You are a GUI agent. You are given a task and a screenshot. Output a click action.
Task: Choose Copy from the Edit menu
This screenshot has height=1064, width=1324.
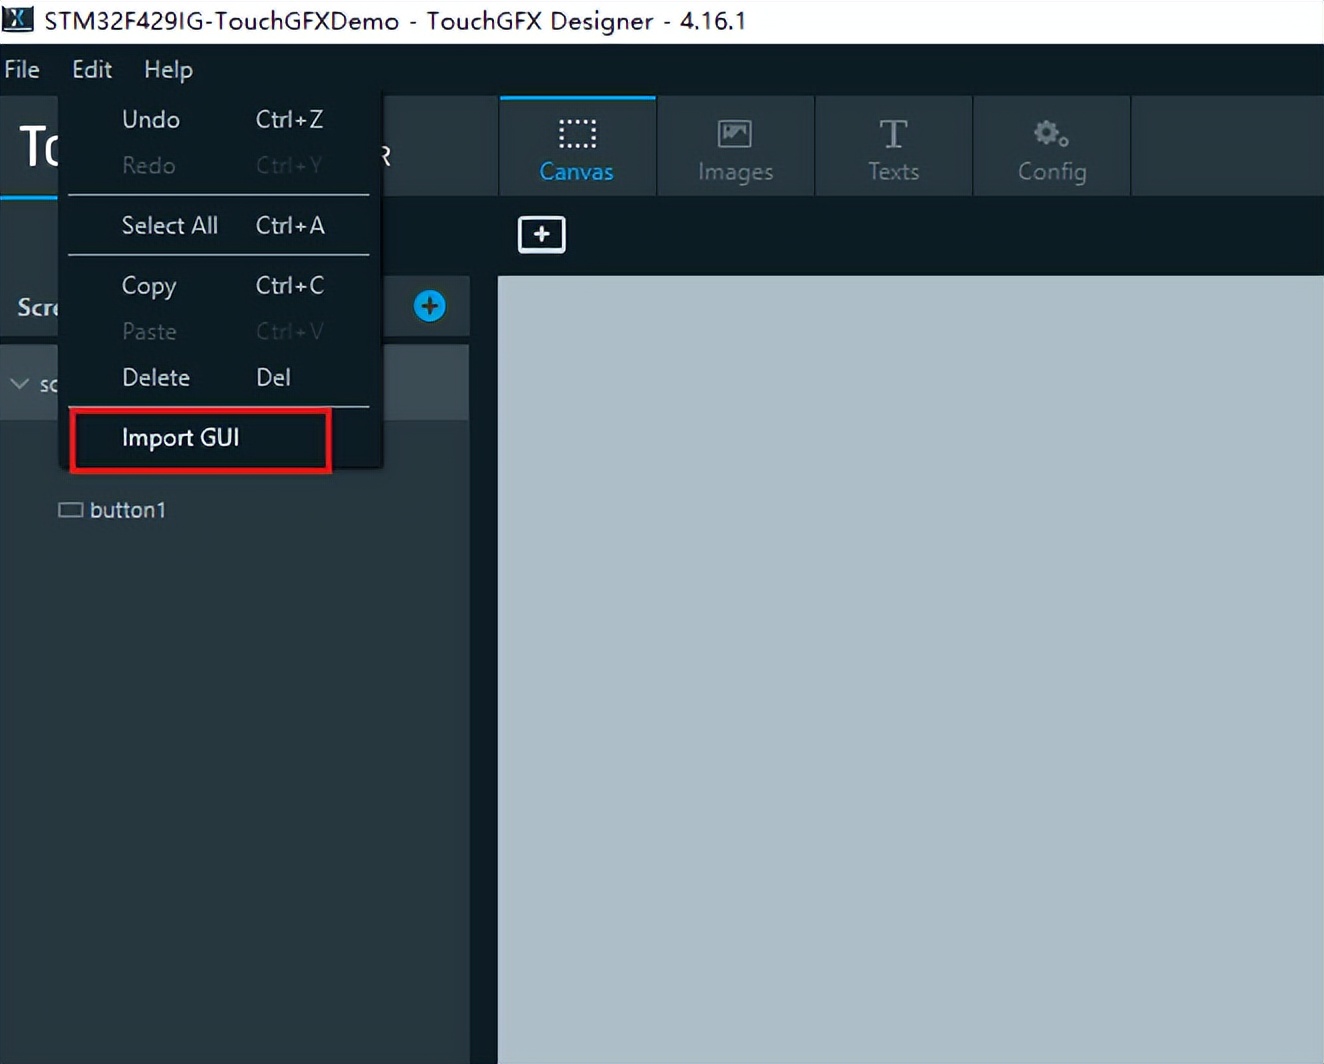[x=219, y=286]
